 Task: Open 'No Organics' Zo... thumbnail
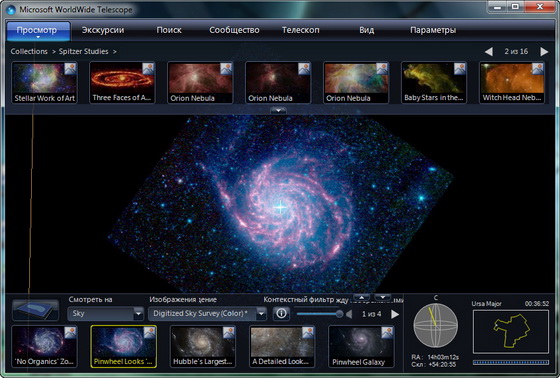pyautogui.click(x=45, y=346)
